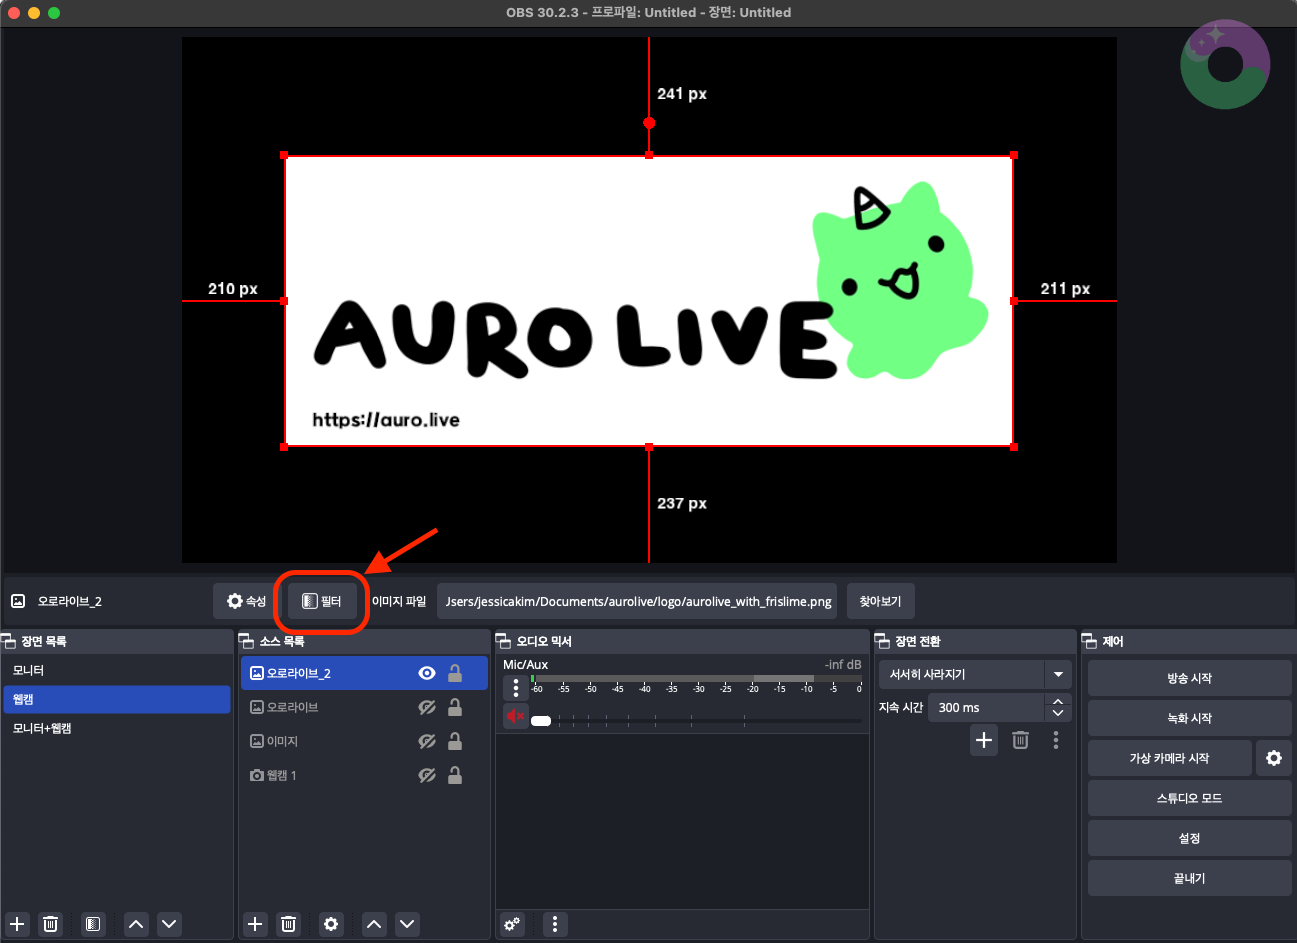Delete the selected scene with trash icon
The height and width of the screenshot is (943, 1297).
click(51, 924)
